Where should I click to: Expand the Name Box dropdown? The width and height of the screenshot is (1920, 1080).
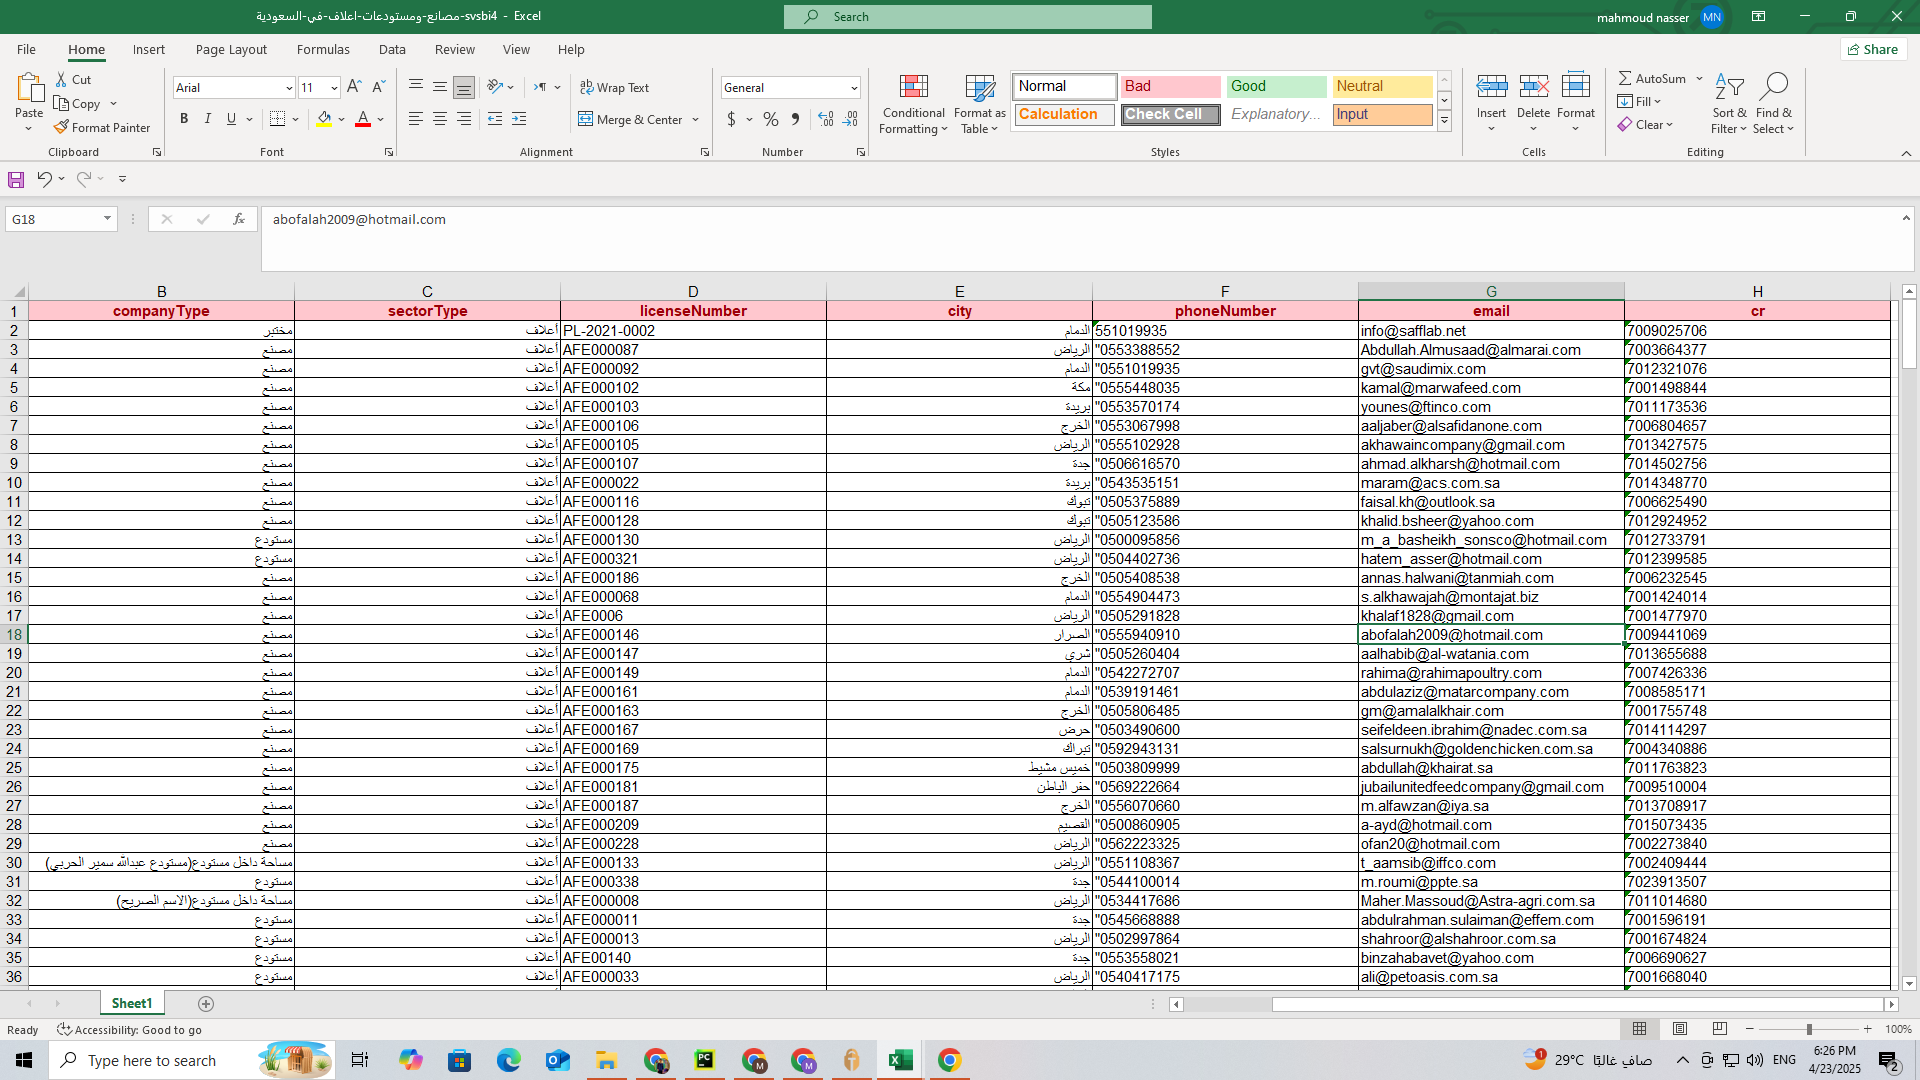(107, 219)
